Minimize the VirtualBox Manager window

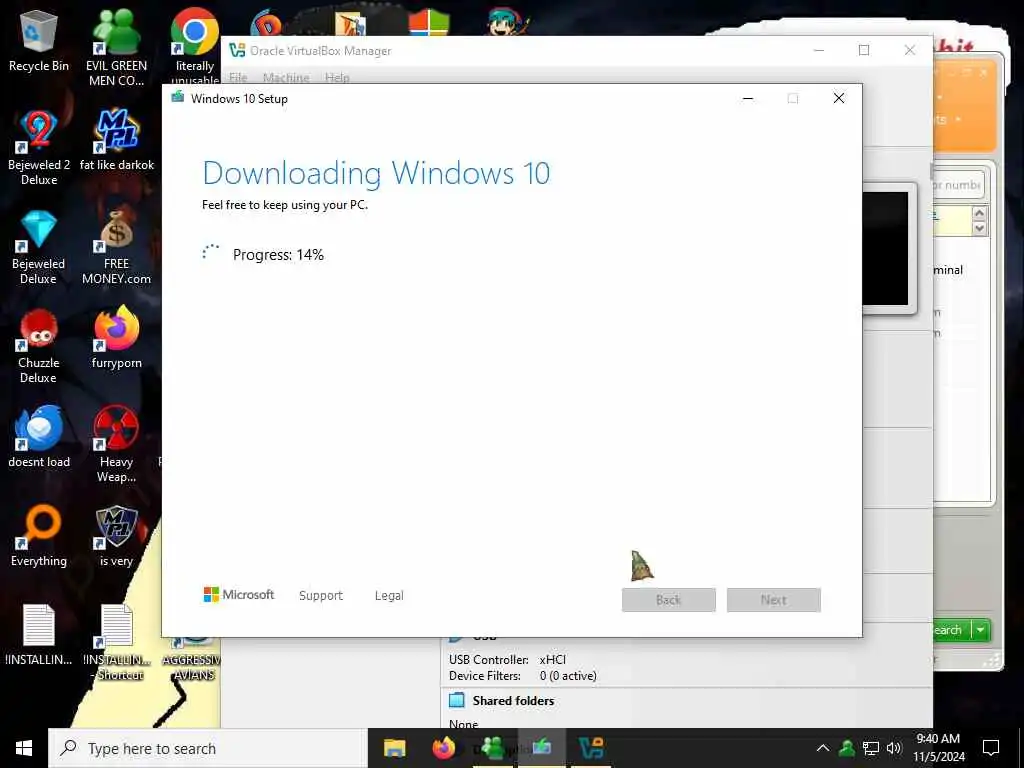click(819, 50)
